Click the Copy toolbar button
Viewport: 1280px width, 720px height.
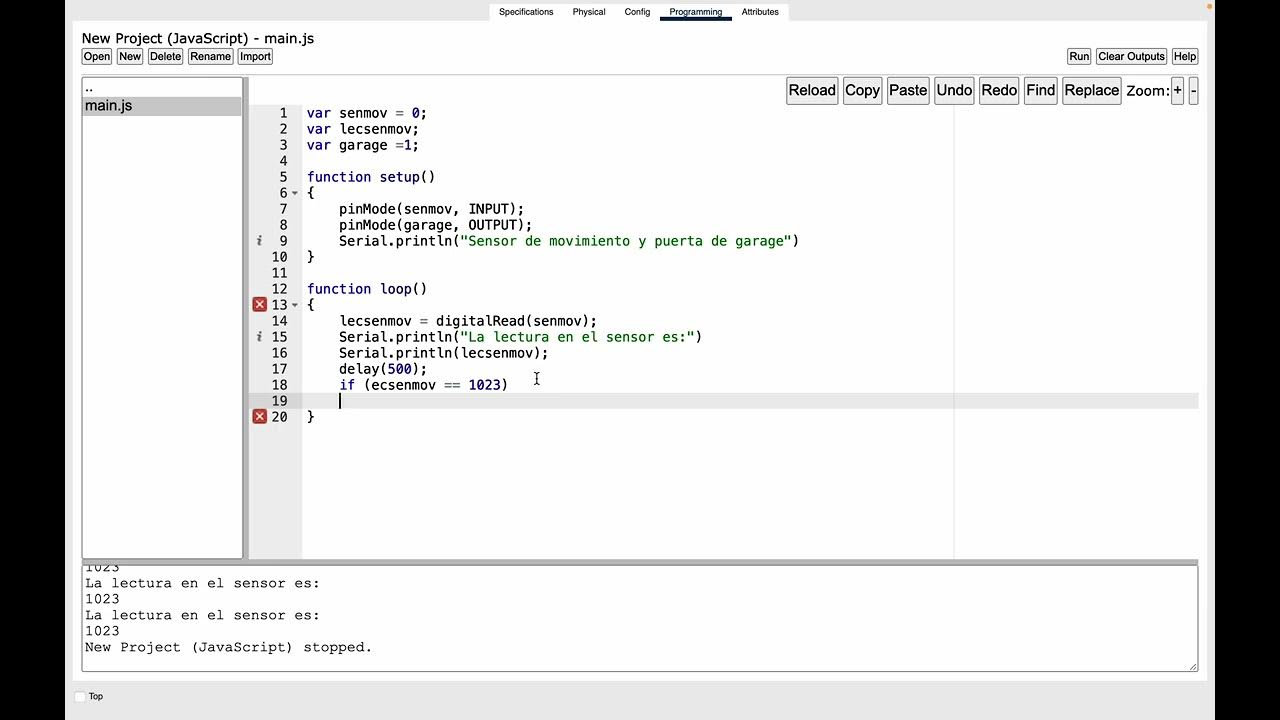[x=862, y=90]
